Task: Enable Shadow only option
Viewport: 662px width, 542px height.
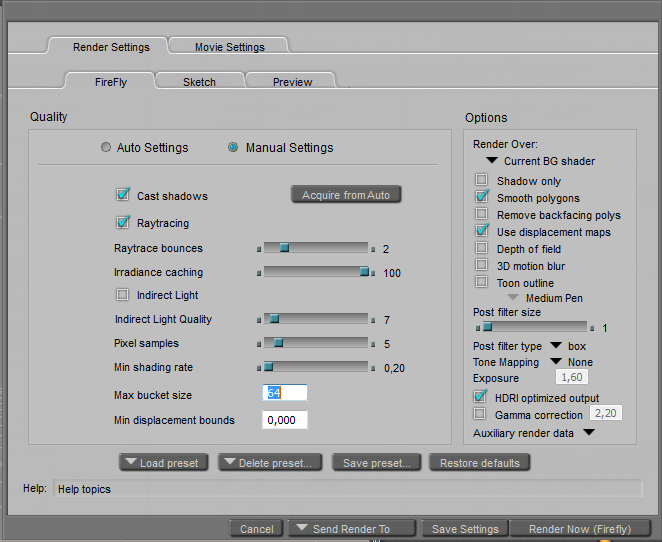Action: pyautogui.click(x=481, y=180)
